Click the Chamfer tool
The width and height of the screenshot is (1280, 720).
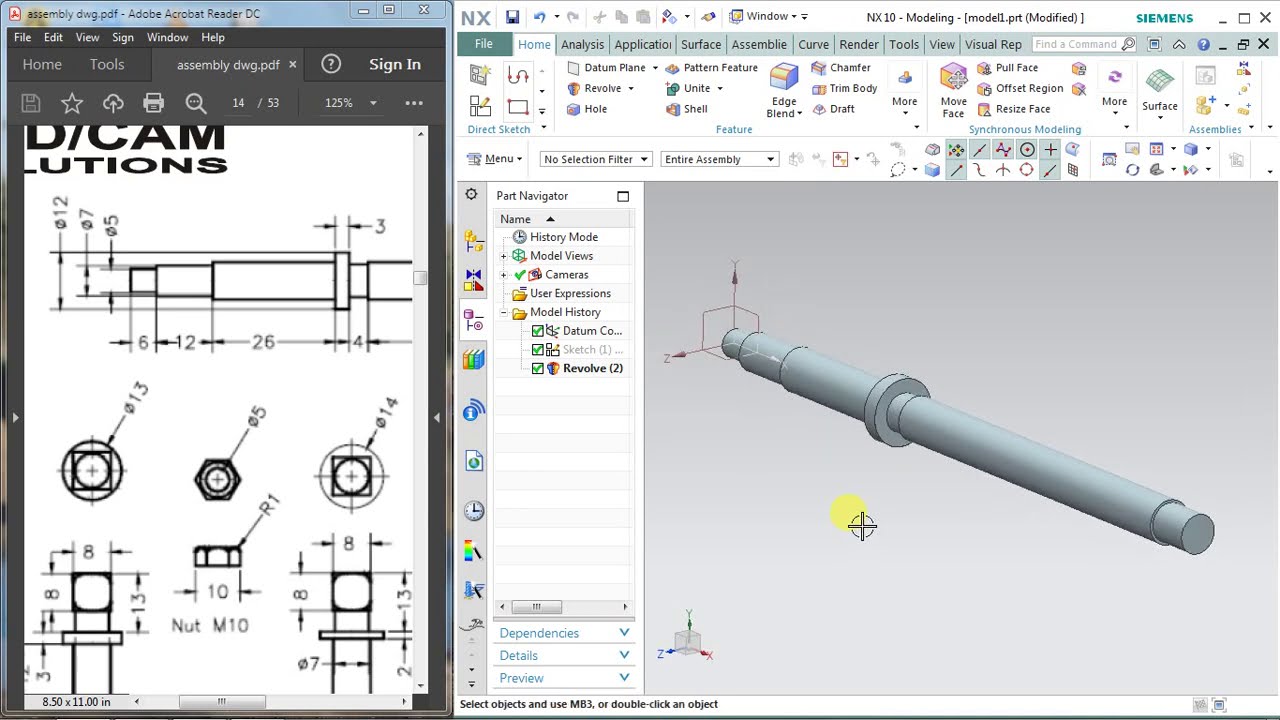pyautogui.click(x=841, y=67)
